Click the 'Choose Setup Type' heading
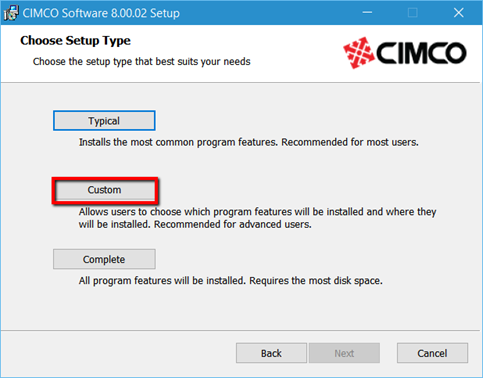This screenshot has width=483, height=378. tap(75, 41)
